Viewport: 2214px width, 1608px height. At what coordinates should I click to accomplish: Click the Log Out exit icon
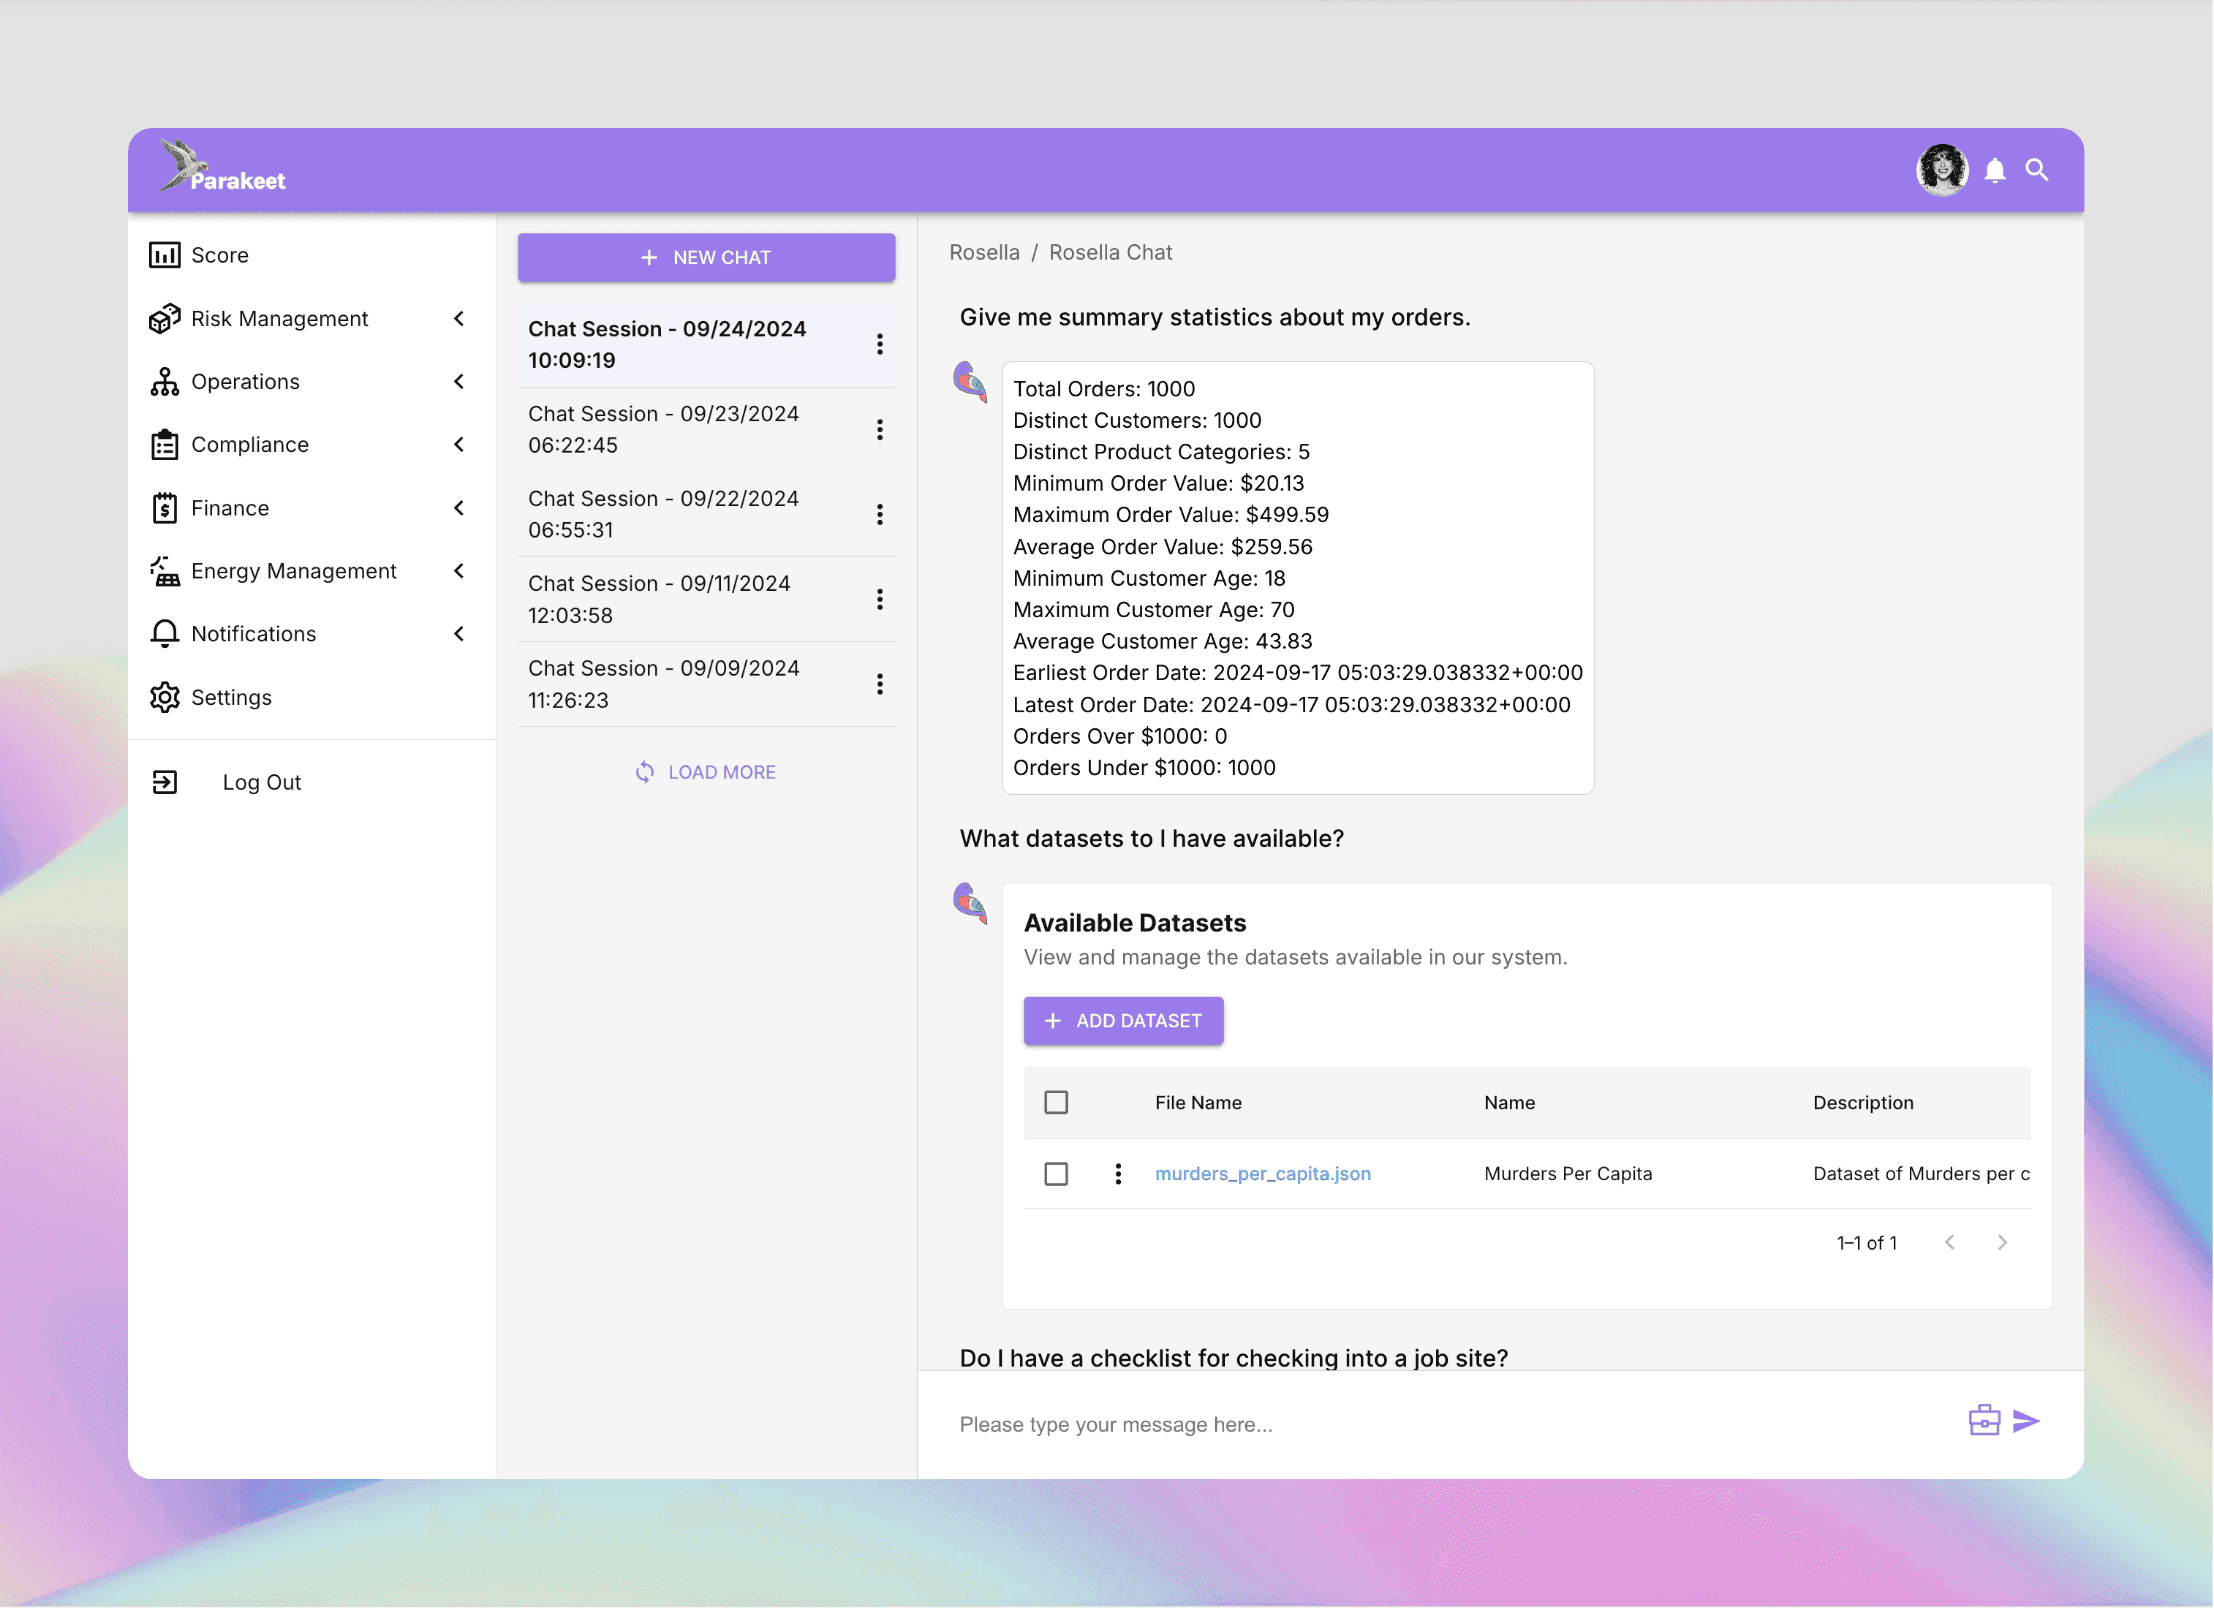click(x=164, y=782)
